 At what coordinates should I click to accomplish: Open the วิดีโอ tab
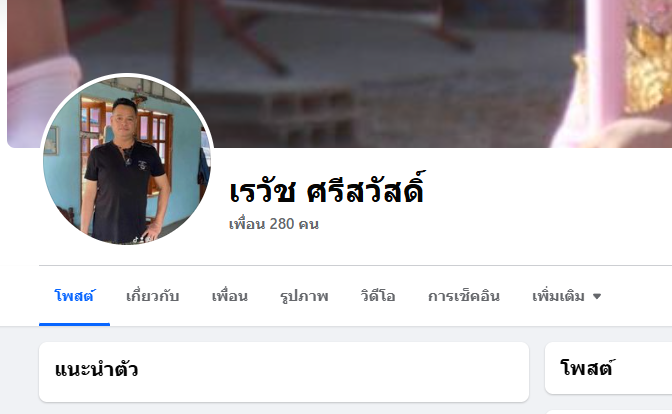[x=378, y=296]
